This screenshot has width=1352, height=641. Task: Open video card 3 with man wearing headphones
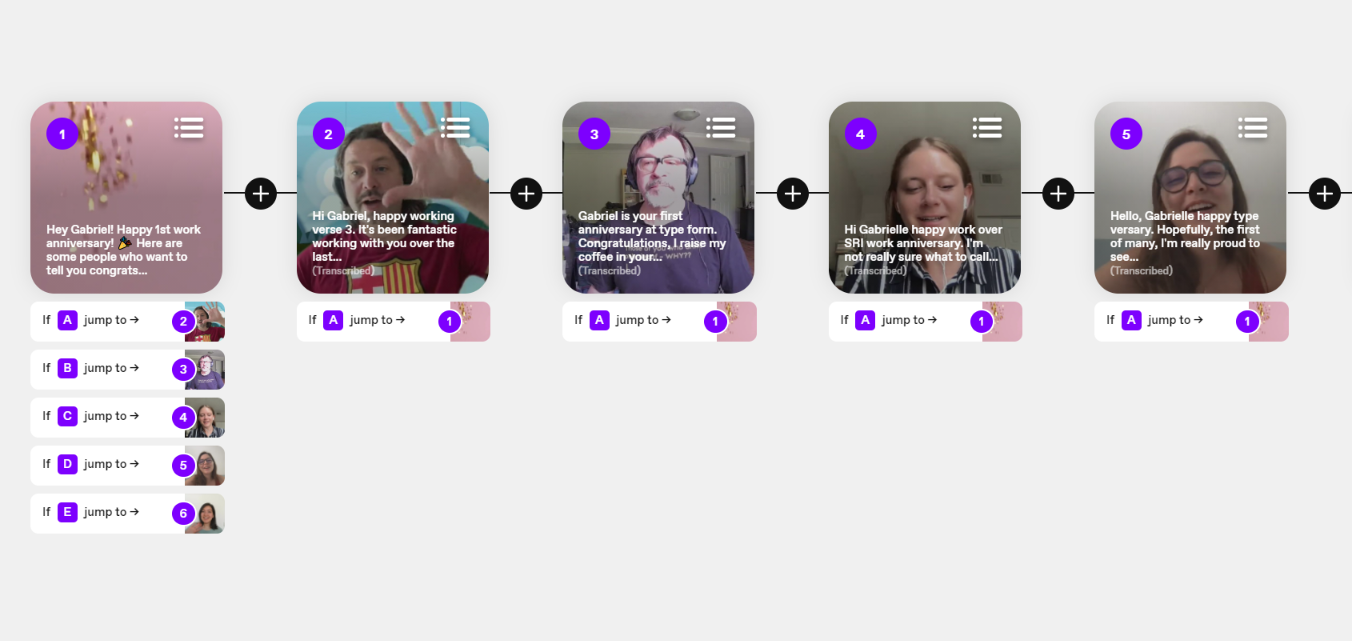click(x=658, y=197)
